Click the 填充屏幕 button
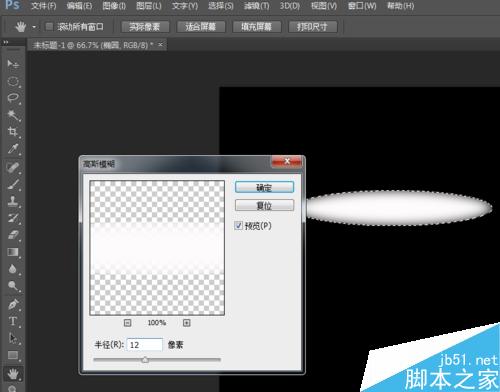The image size is (500, 392). (x=257, y=27)
